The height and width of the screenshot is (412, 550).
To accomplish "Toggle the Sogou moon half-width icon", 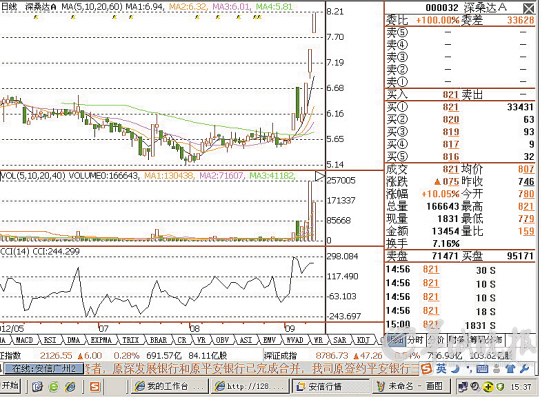I will click(455, 369).
